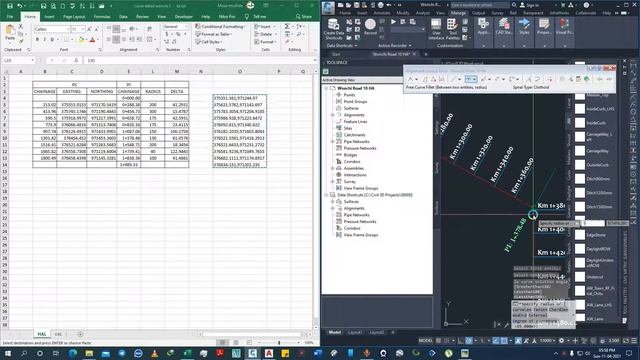Open the Conditional Formatting dropdown
This screenshot has width=640, height=360.
coord(220,26)
